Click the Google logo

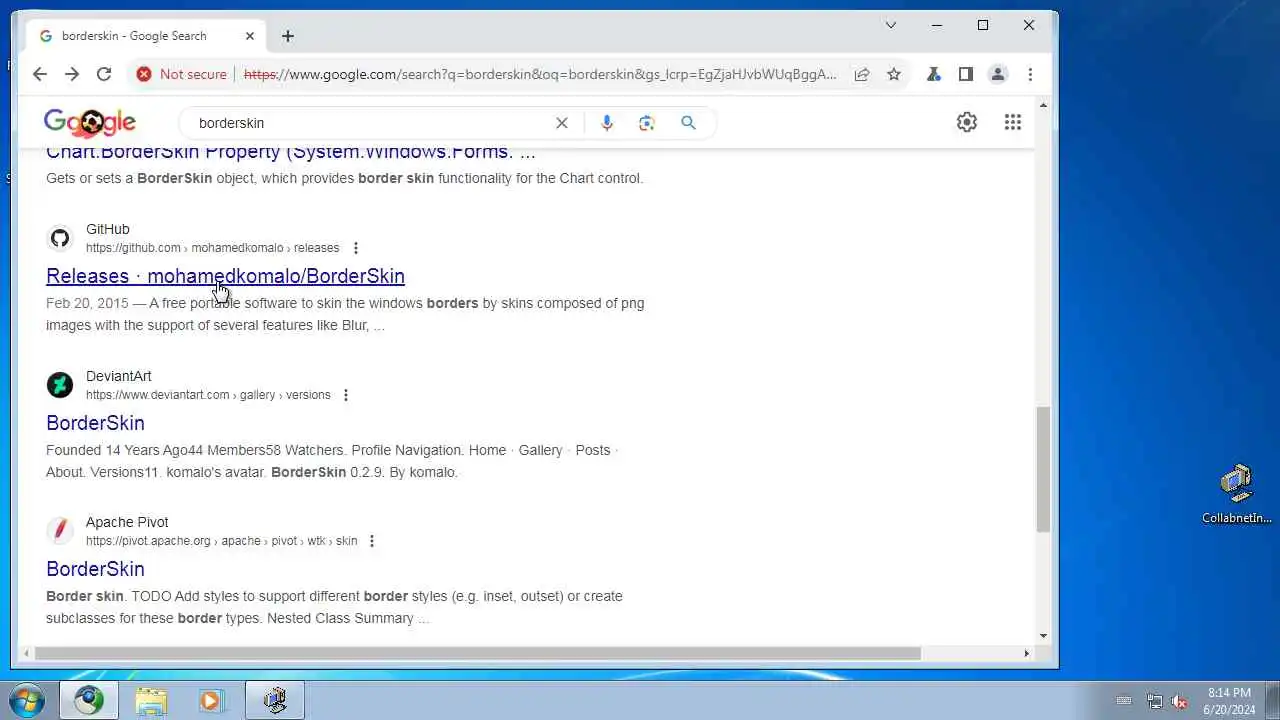[x=90, y=122]
